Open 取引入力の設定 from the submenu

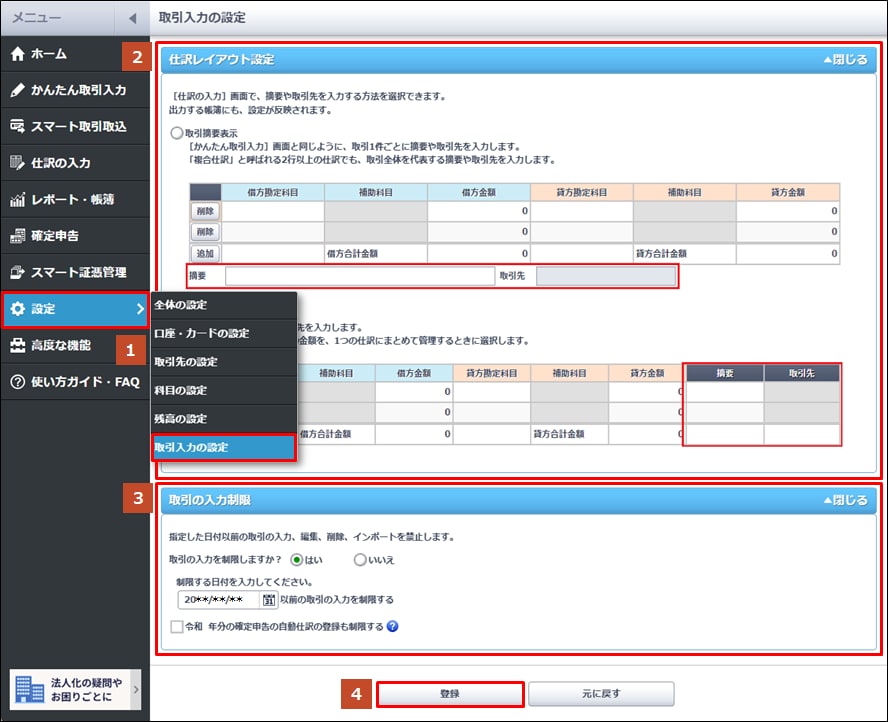tap(224, 447)
